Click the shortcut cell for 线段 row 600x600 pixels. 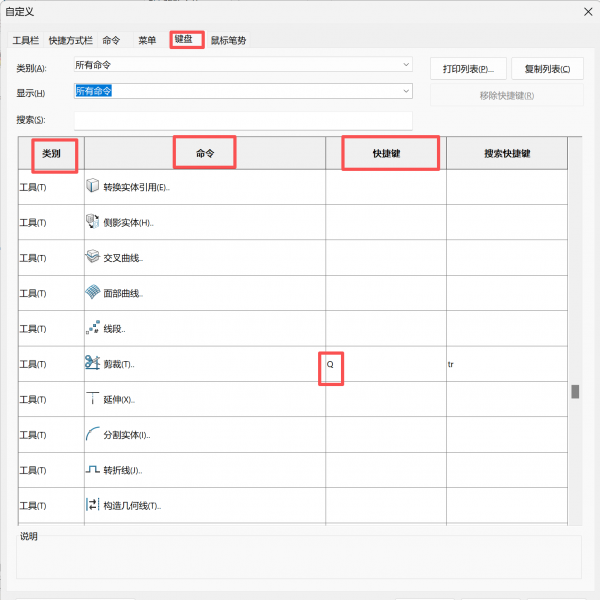pos(386,329)
